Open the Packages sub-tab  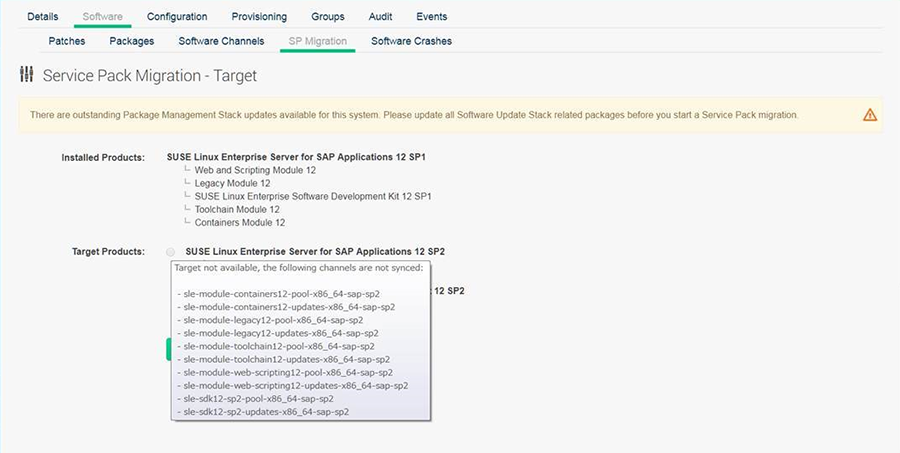[132, 41]
